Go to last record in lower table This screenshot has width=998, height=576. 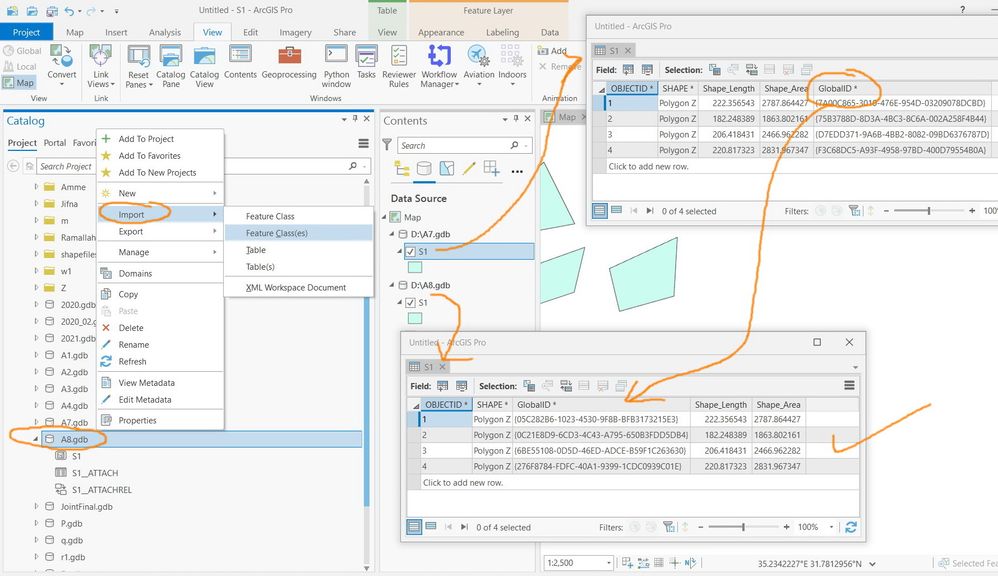click(464, 527)
